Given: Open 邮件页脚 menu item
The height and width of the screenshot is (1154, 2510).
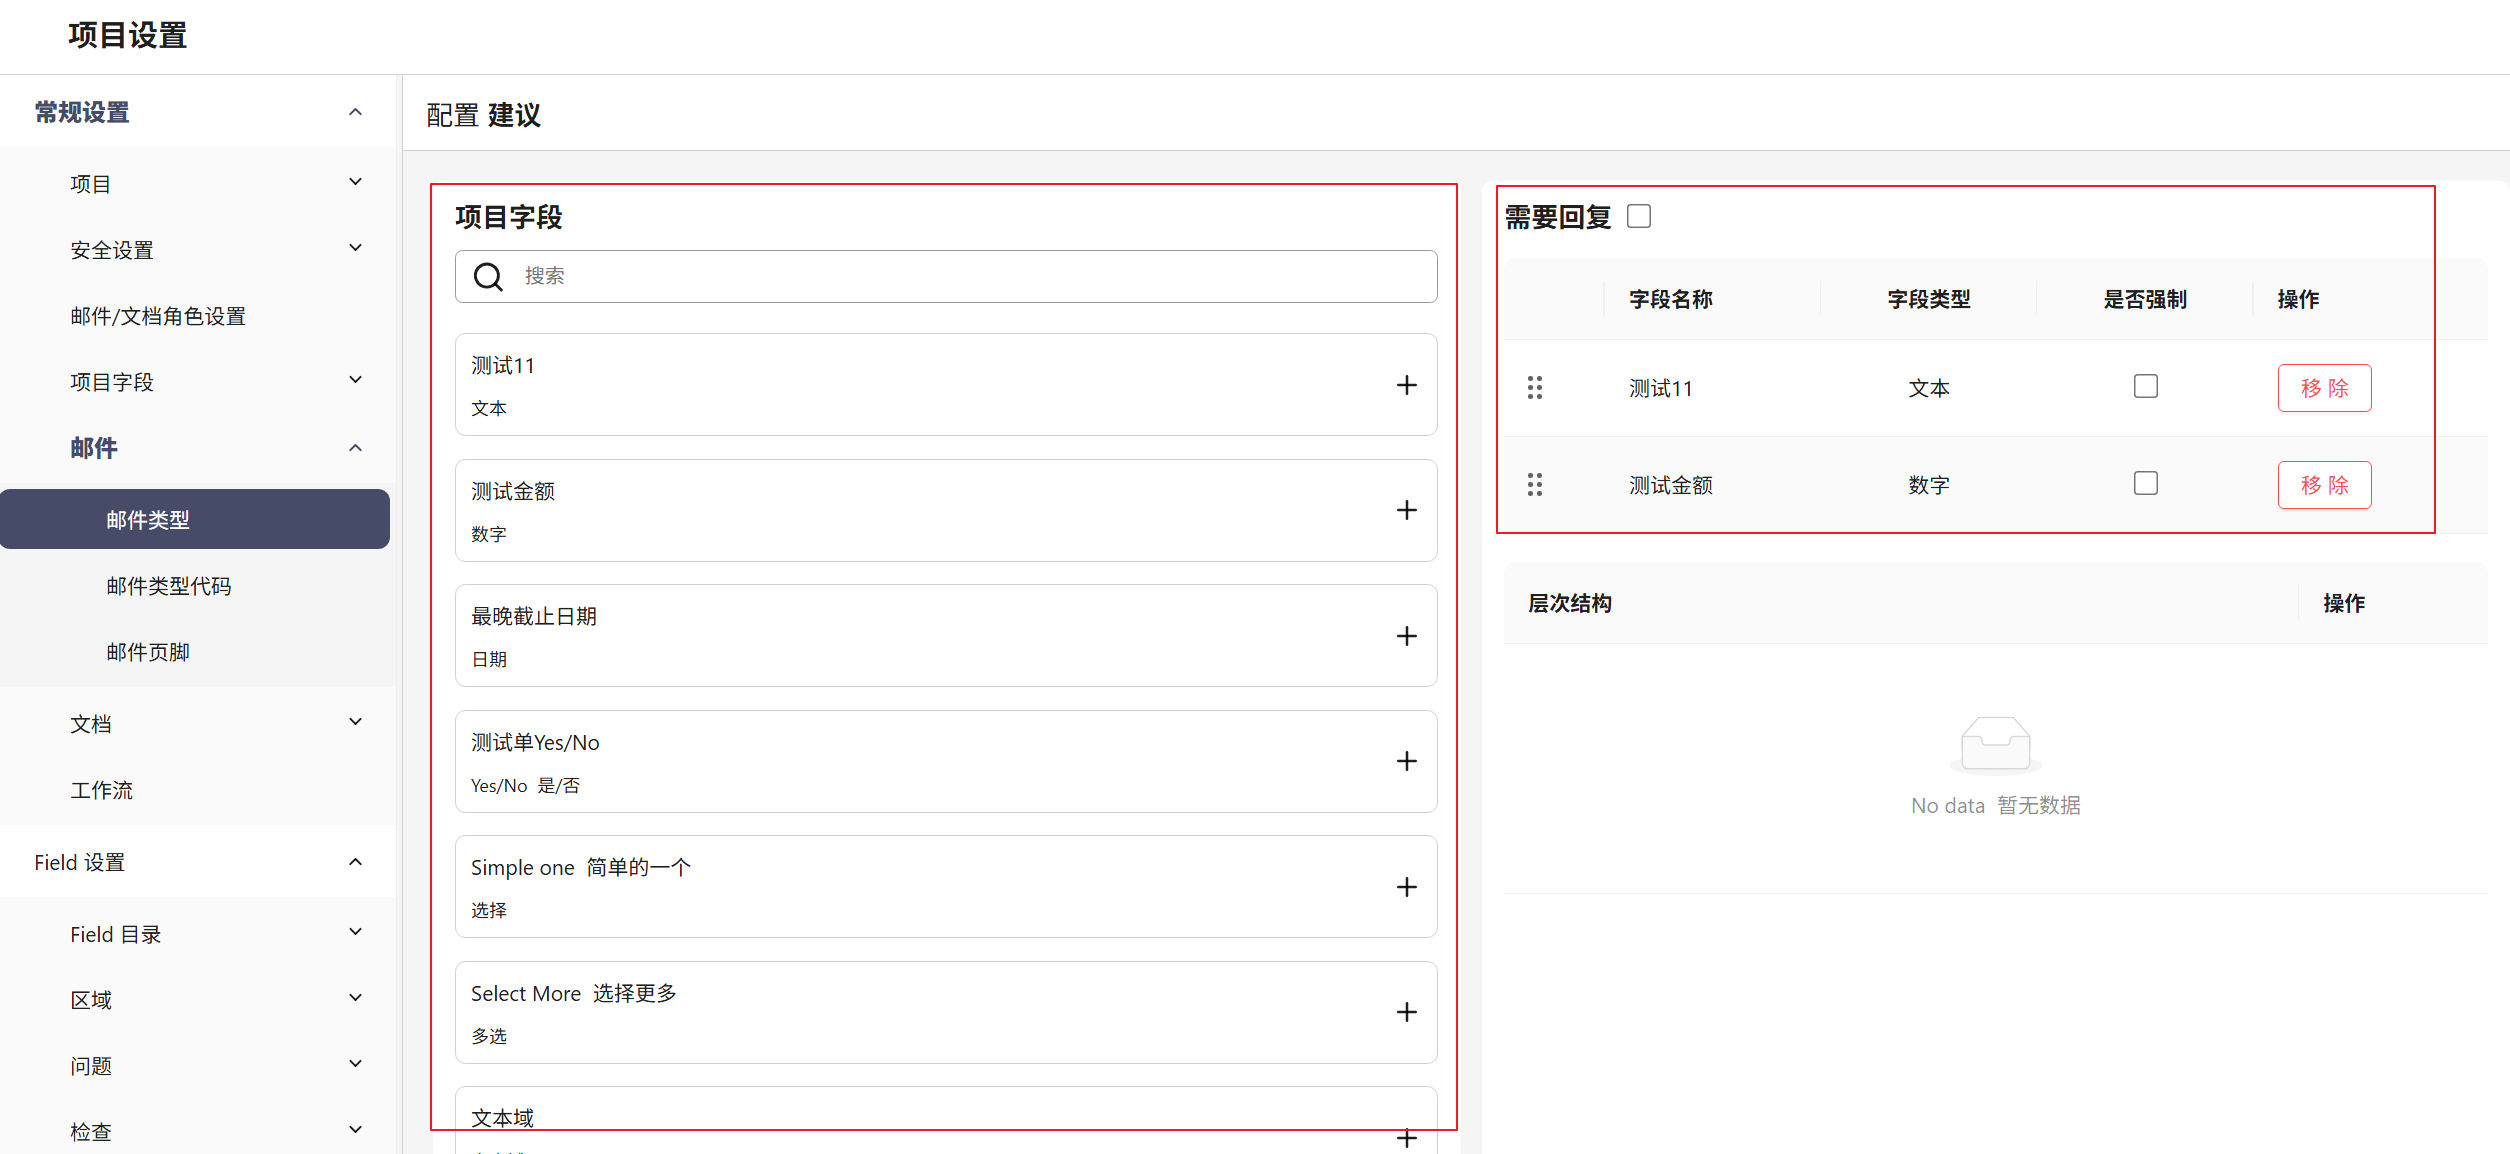Looking at the screenshot, I should click(x=148, y=652).
